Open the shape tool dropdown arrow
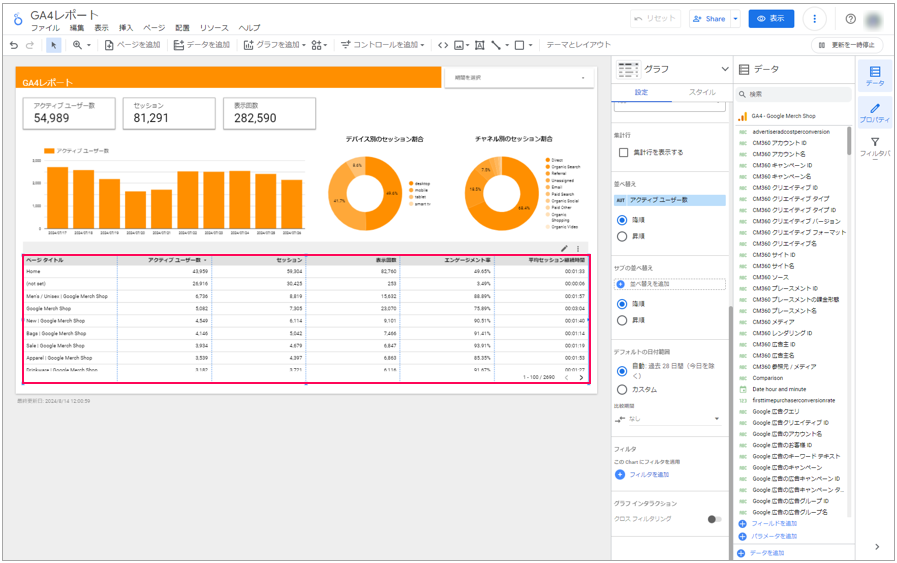897x563 pixels. [530, 45]
